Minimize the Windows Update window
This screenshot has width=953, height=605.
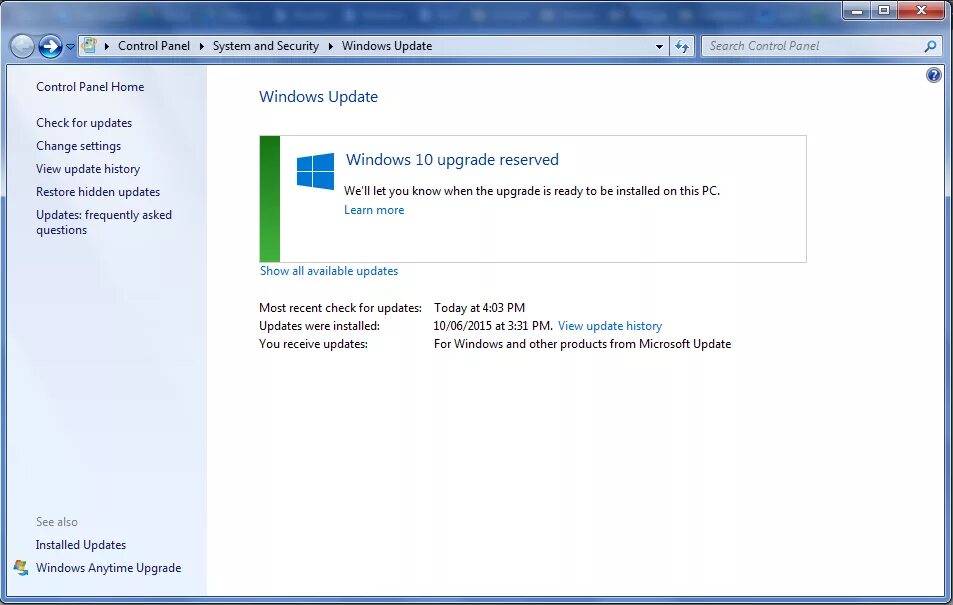point(857,10)
